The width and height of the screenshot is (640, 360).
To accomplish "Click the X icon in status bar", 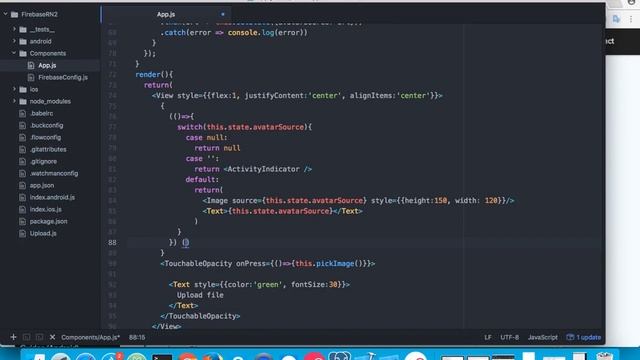I will coord(52,337).
